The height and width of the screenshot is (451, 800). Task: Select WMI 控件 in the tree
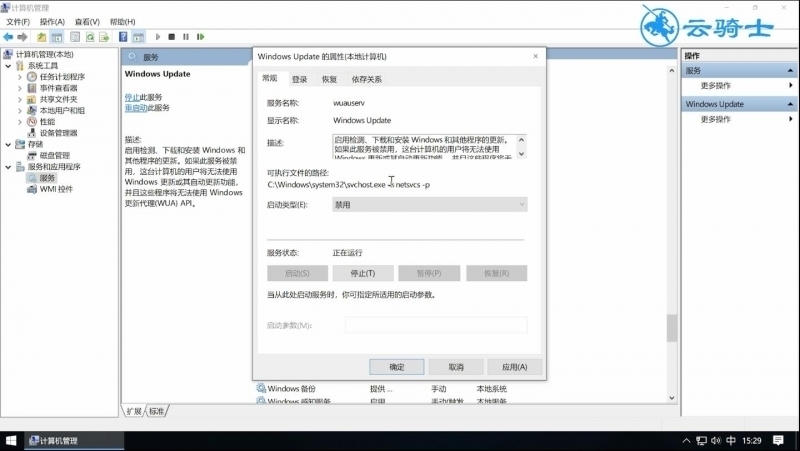56,189
